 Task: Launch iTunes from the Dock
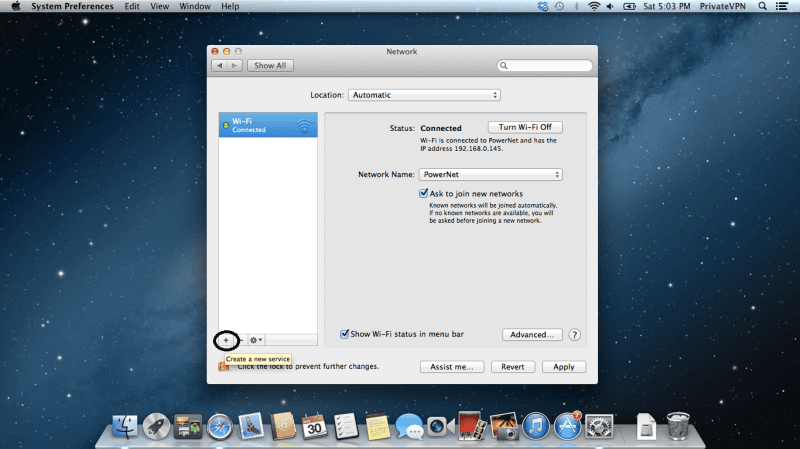(x=537, y=427)
